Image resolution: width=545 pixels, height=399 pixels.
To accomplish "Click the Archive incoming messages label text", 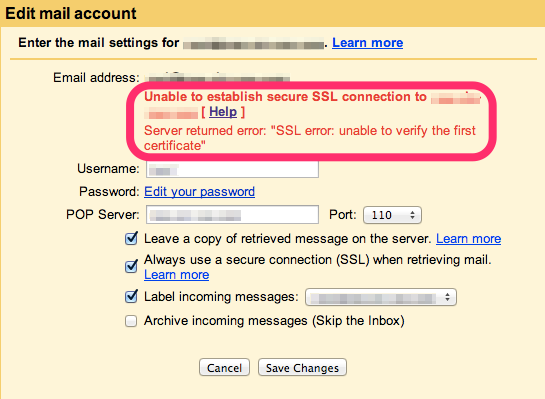I will (274, 321).
